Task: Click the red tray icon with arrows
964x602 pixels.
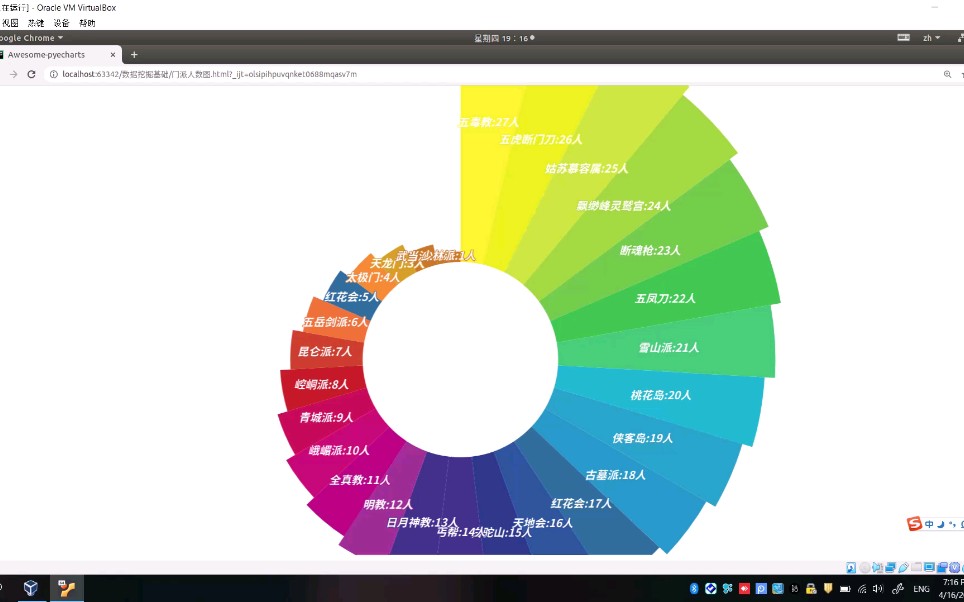Action: click(x=745, y=588)
